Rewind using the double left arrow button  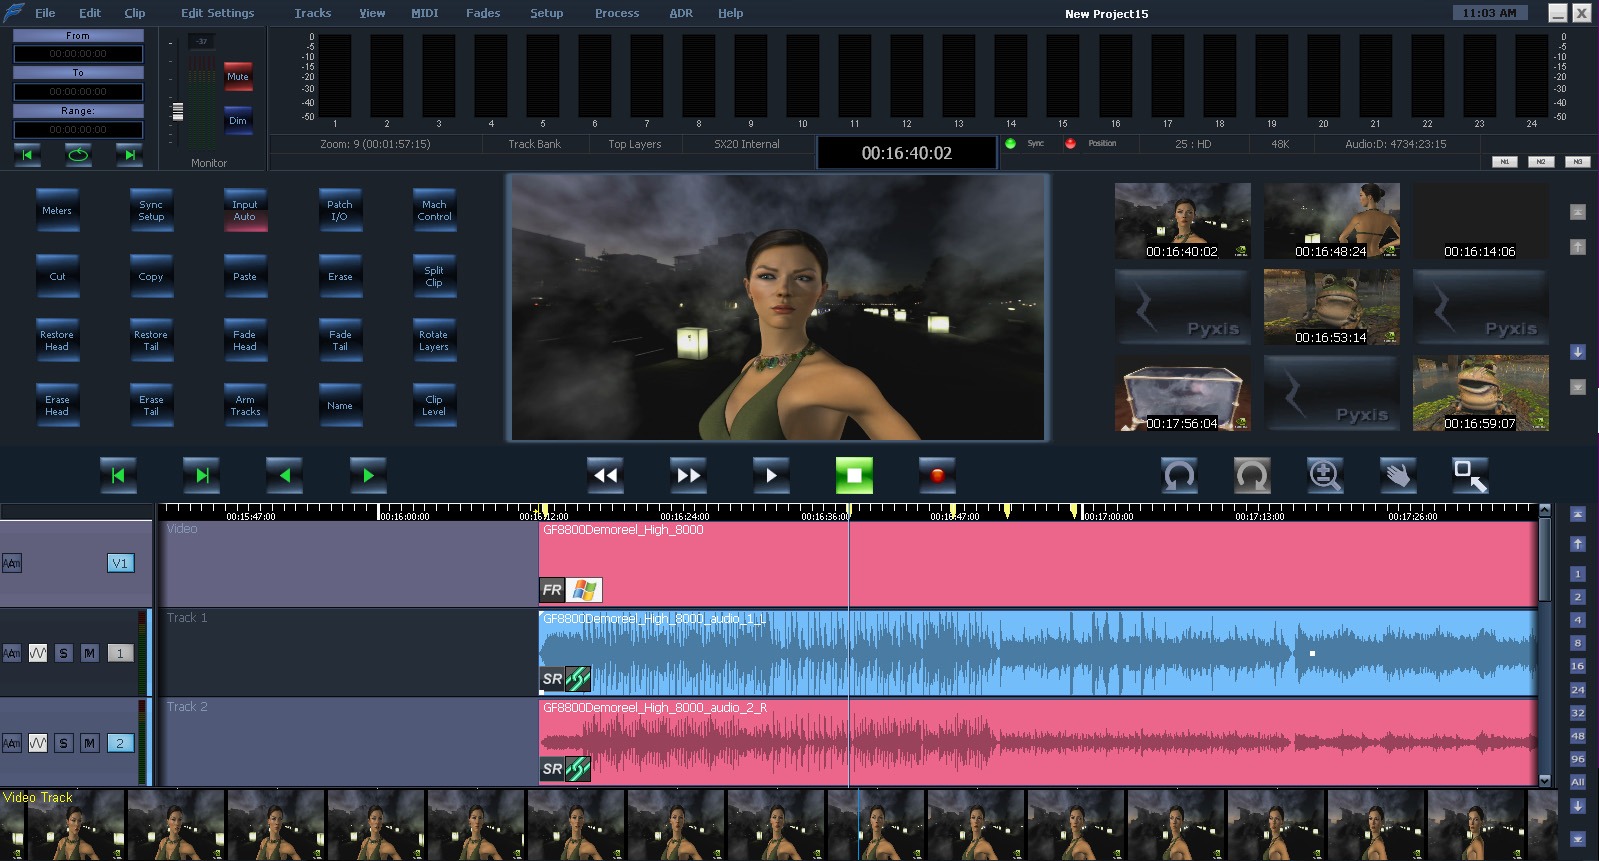click(606, 476)
